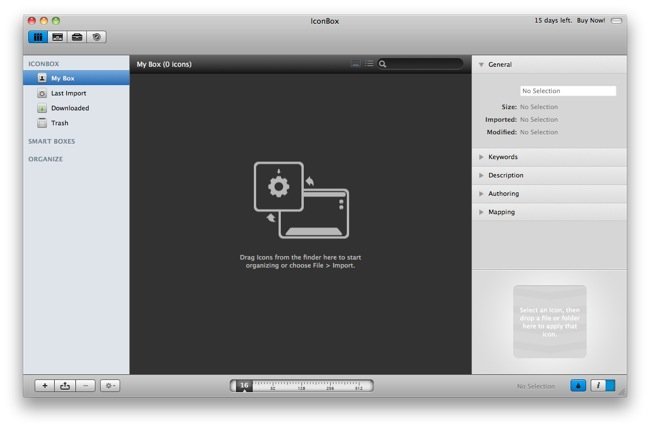This screenshot has width=650, height=429.
Task: Click the No Selection name field
Action: [x=568, y=91]
